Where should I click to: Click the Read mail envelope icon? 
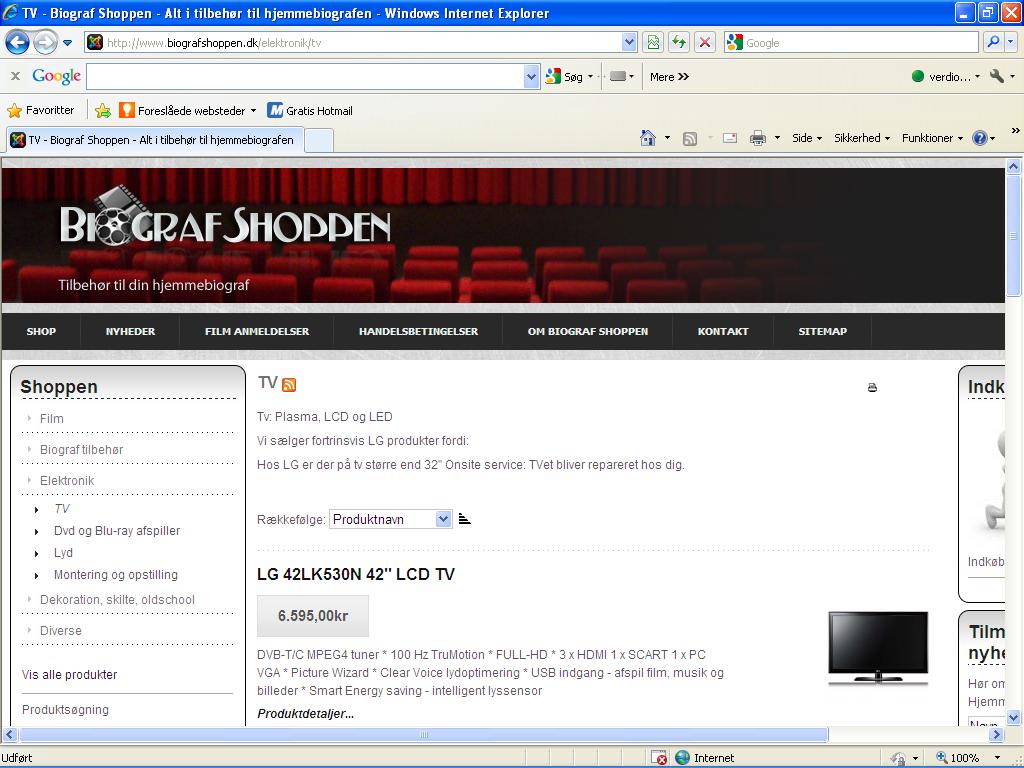click(x=730, y=138)
